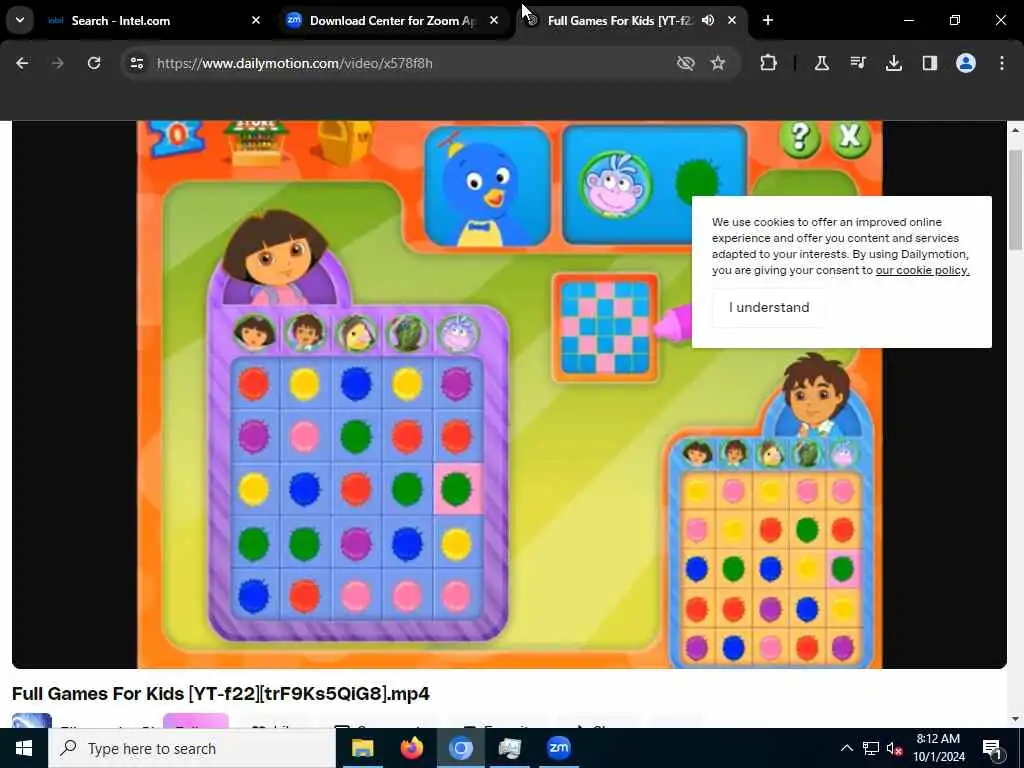The width and height of the screenshot is (1024, 768).
Task: Click the blue star score badge
Action: [175, 136]
